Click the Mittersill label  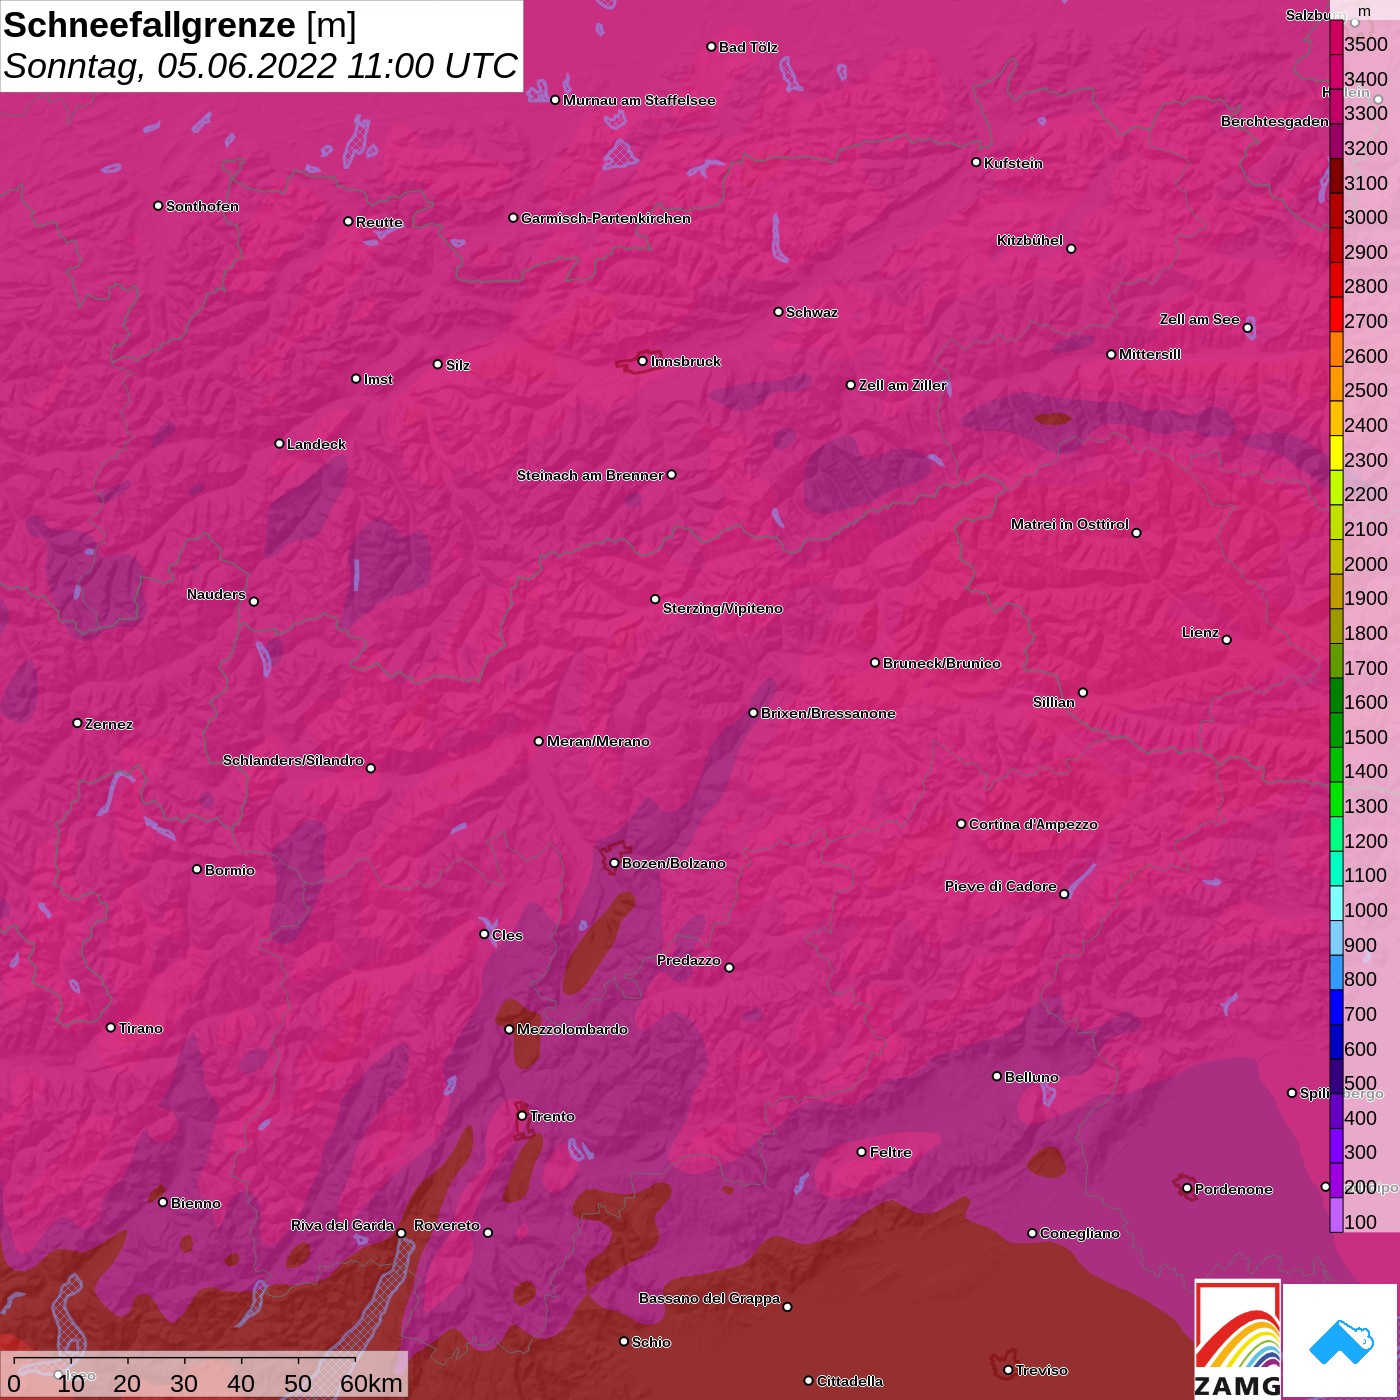[1150, 354]
